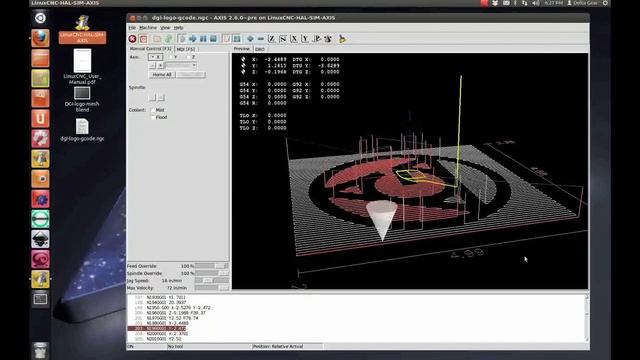
Task: Switch to rotated Z view icon
Action: [282, 39]
